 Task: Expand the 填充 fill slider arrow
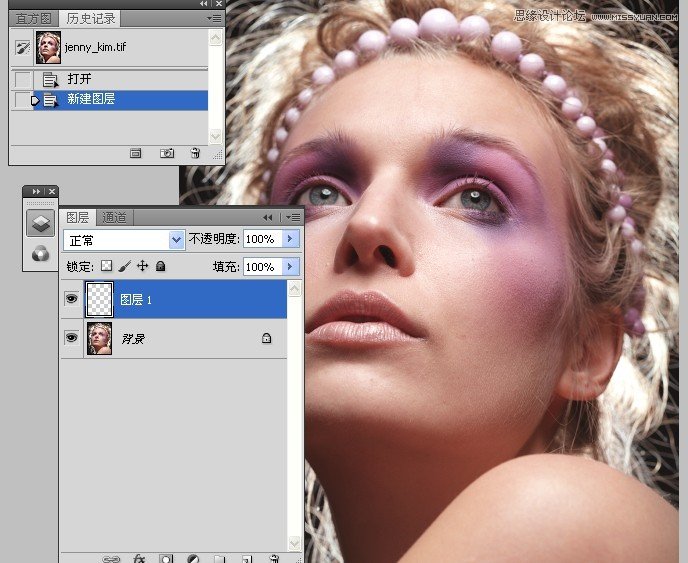click(291, 267)
